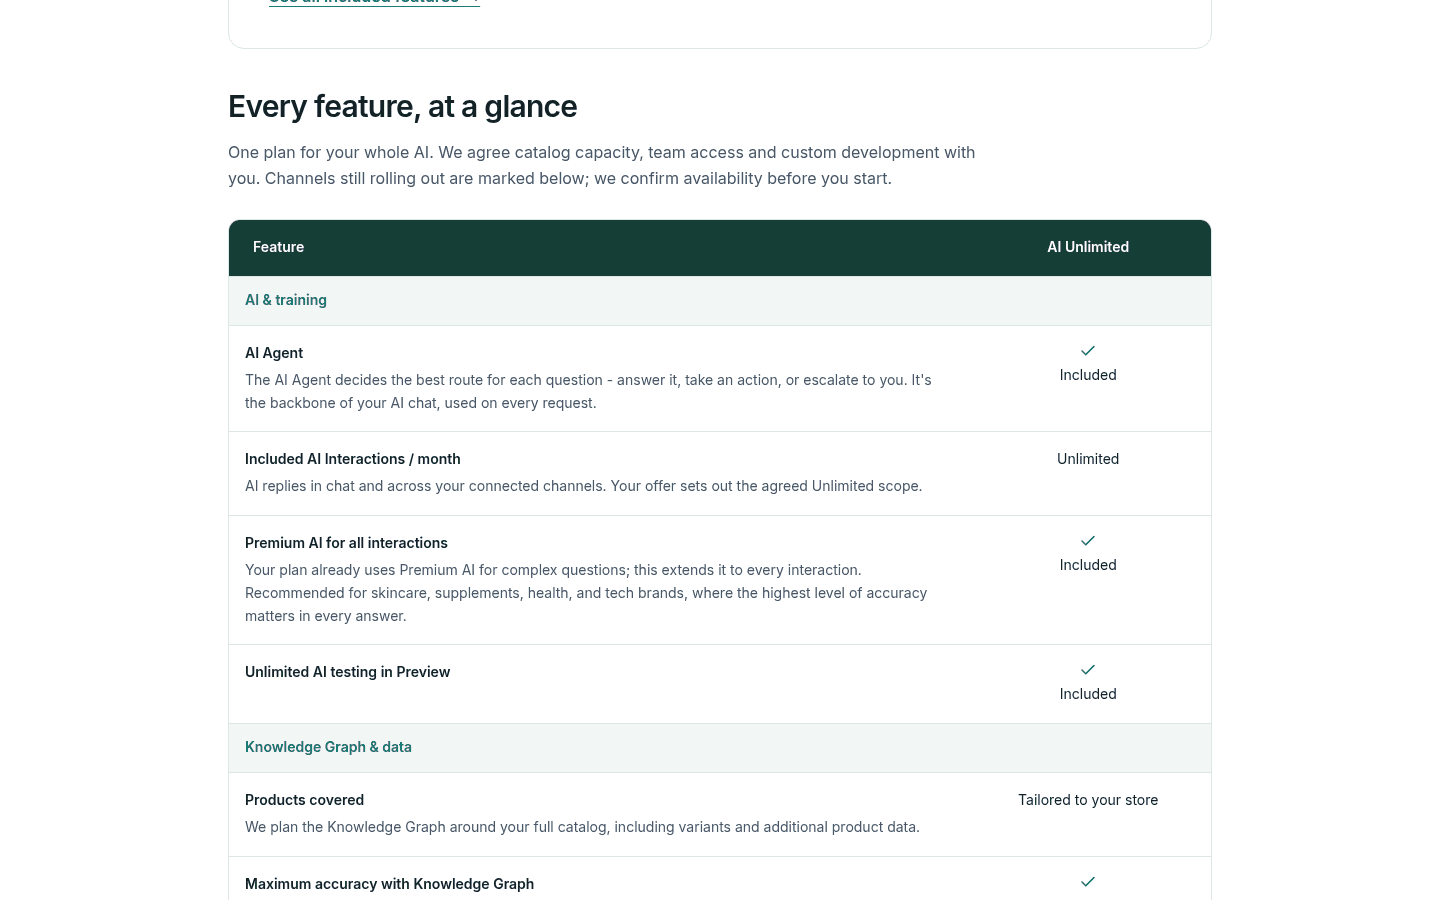
Task: Click the 'Tailored to your store' value
Action: click(1088, 800)
